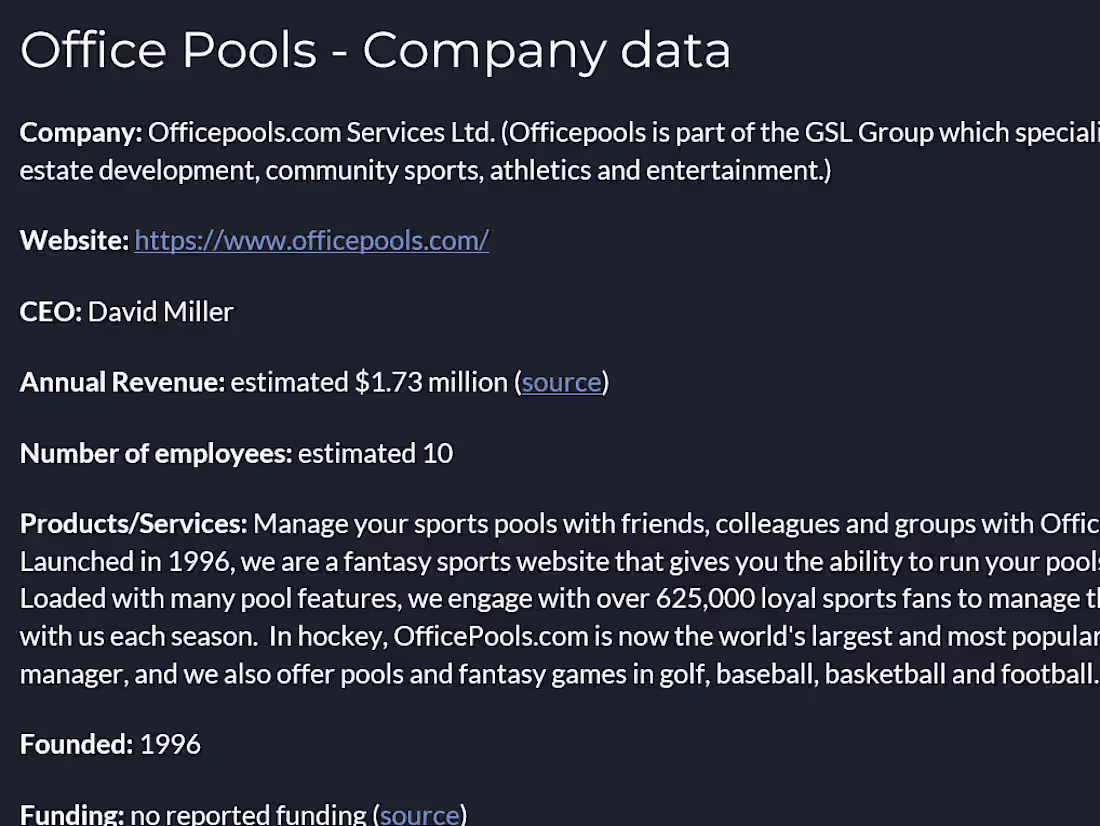Click the 'Office Pools - Company data' heading

coord(375,51)
